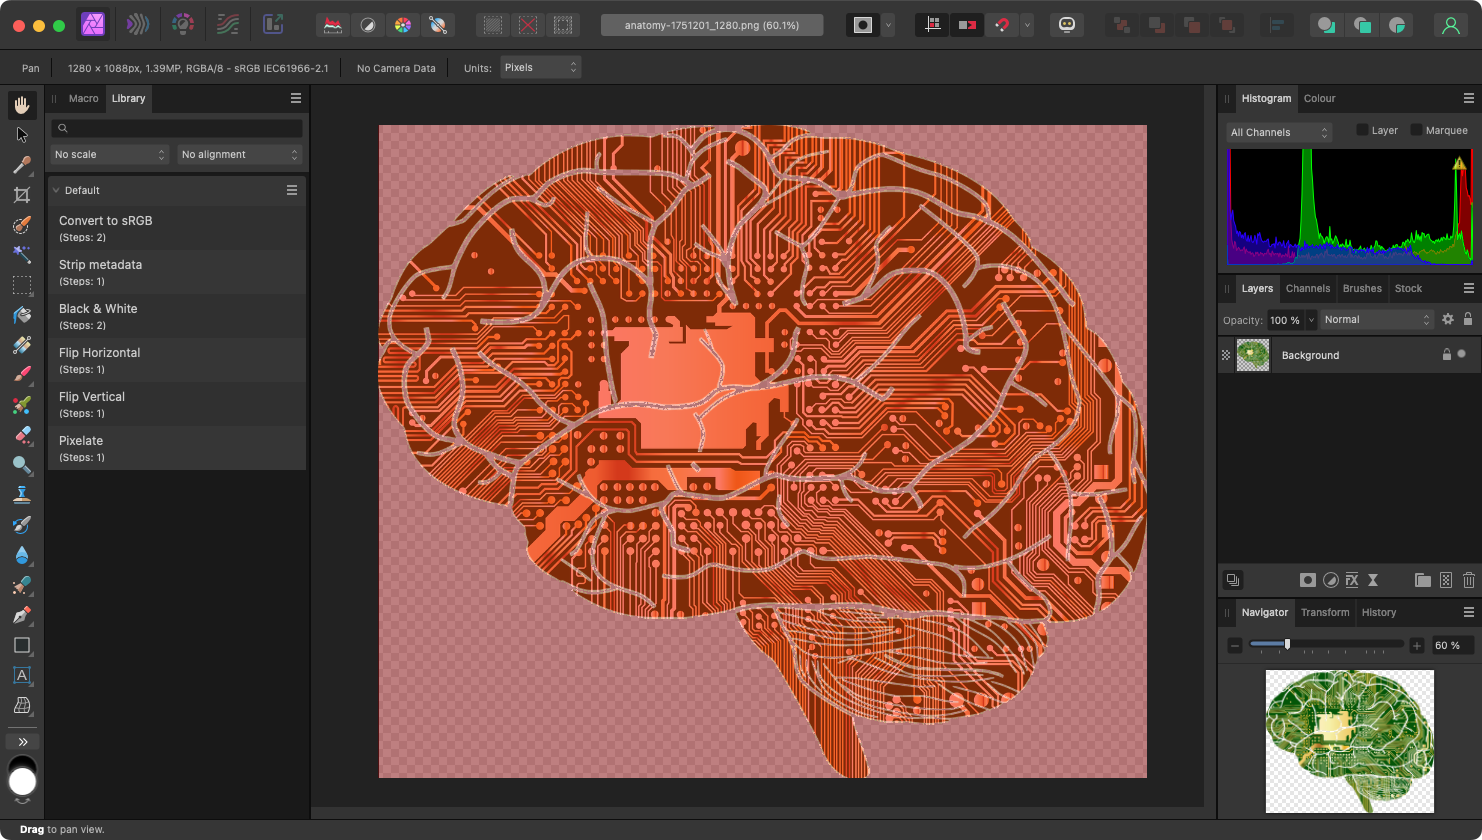Choose the Rectangle shape tool
The height and width of the screenshot is (840, 1482).
[22, 645]
